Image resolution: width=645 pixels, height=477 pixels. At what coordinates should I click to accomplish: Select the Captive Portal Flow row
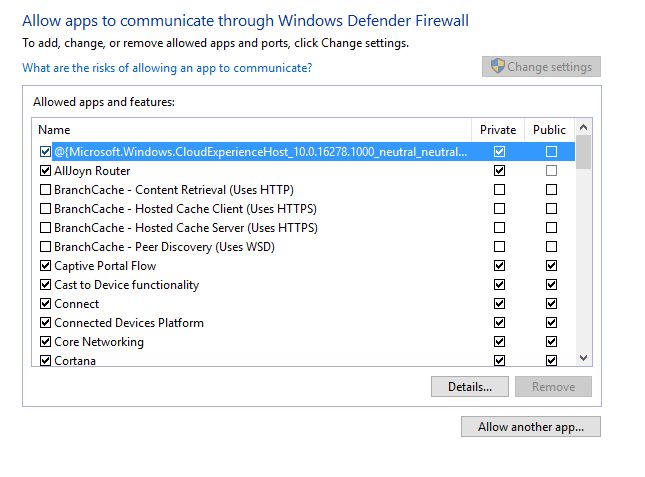(x=105, y=266)
